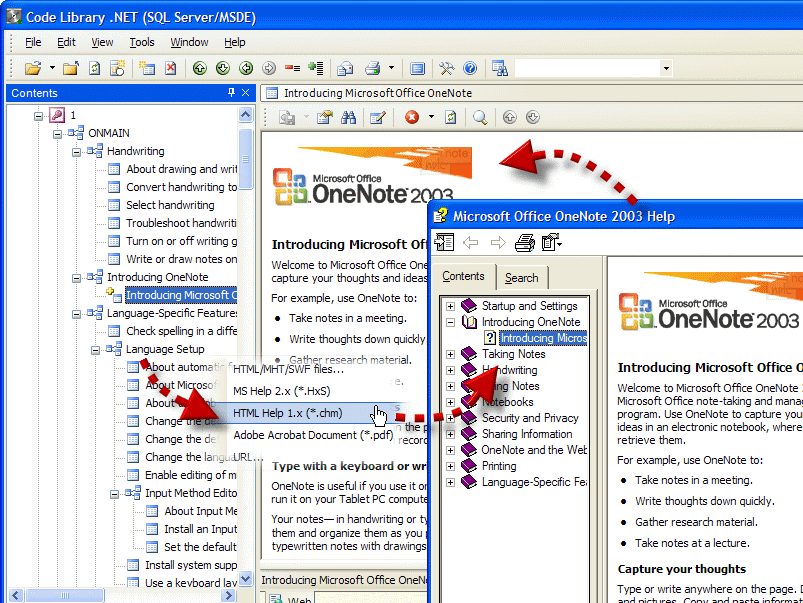Screen dimensions: 803x603
Task: Expand Printing book in Help contents
Action: [x=450, y=466]
